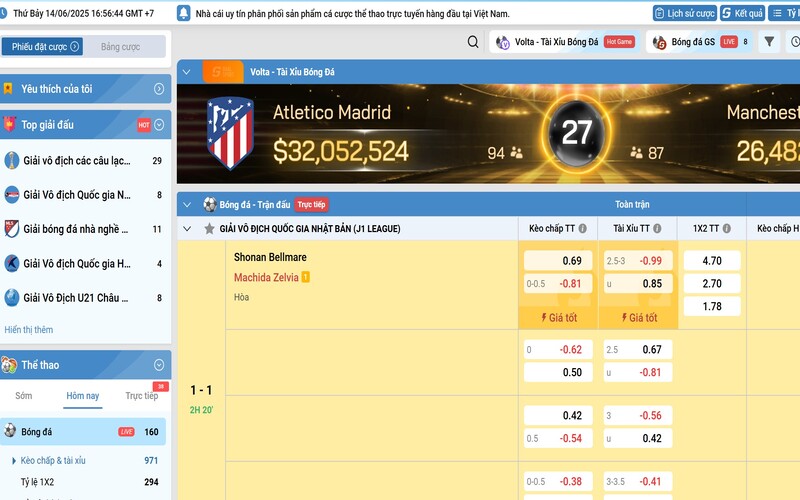This screenshot has width=800, height=500.
Task: Select handicap odds -0.81 for 0-0.5
Action: (x=558, y=284)
